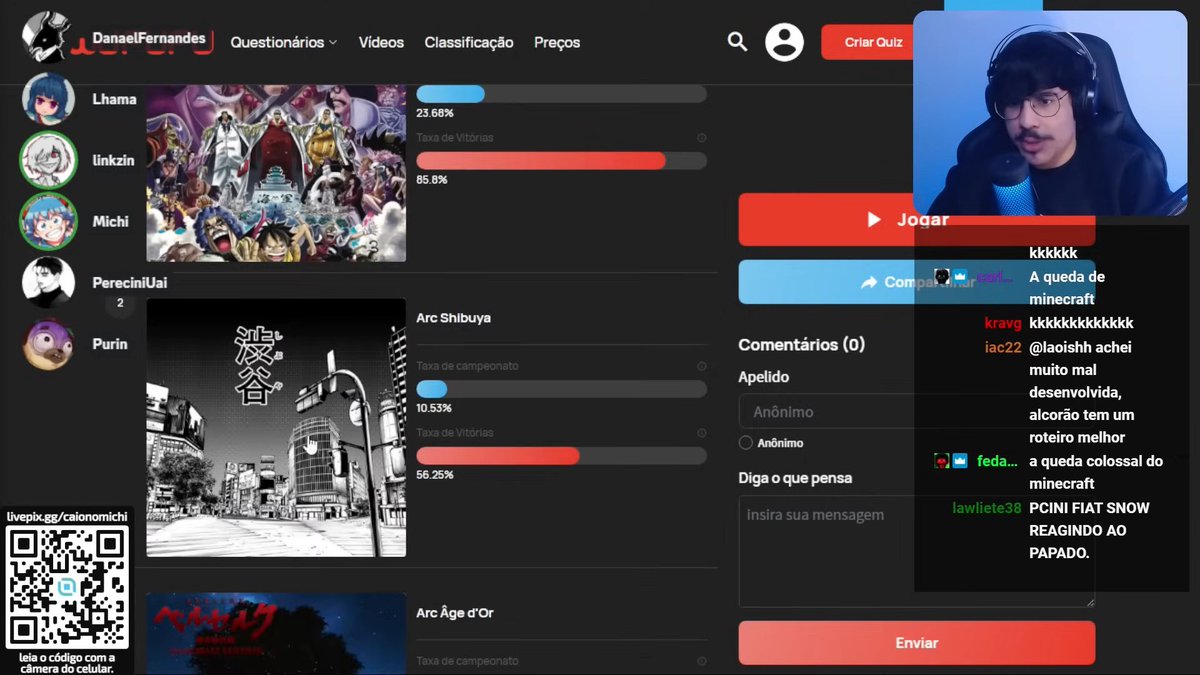This screenshot has width=1200, height=675.
Task: Open the Arc Âge d'Or thumbnail
Action: point(276,634)
